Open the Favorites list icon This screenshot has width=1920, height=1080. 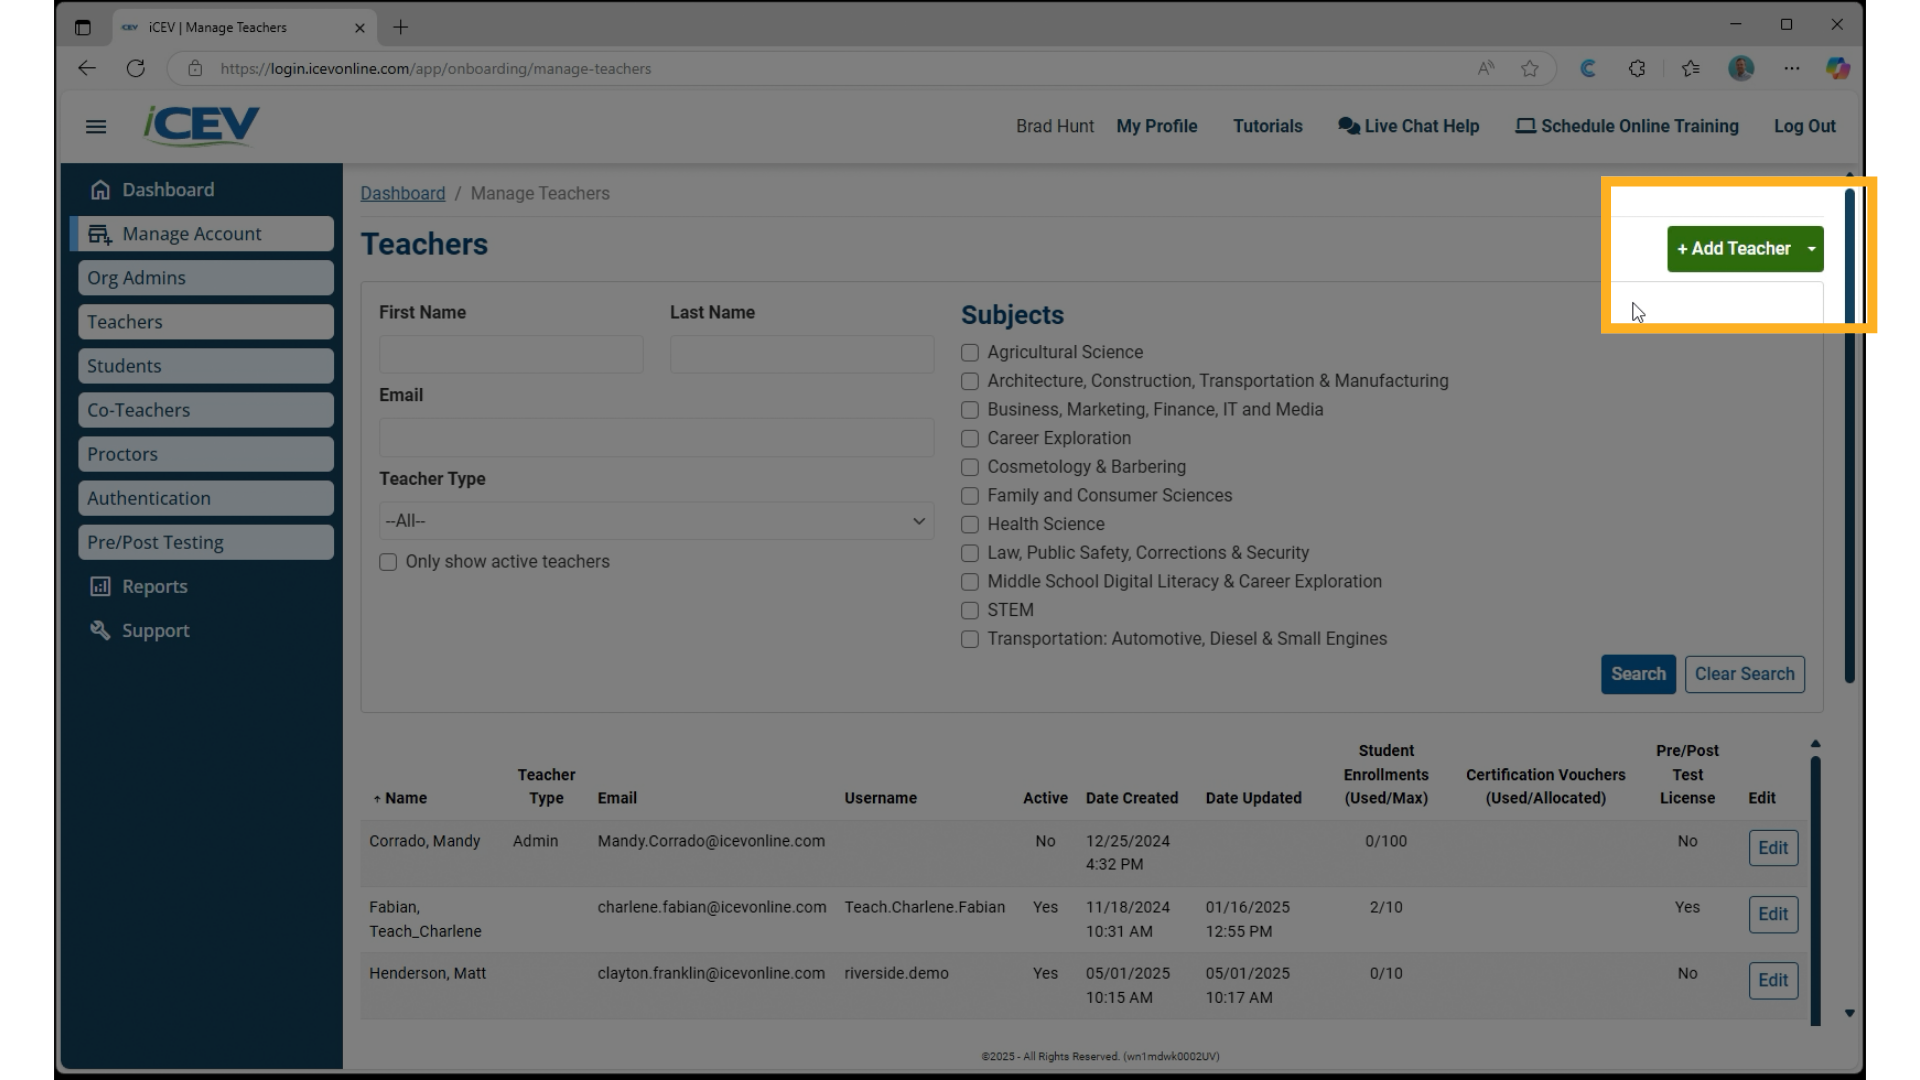(1690, 68)
